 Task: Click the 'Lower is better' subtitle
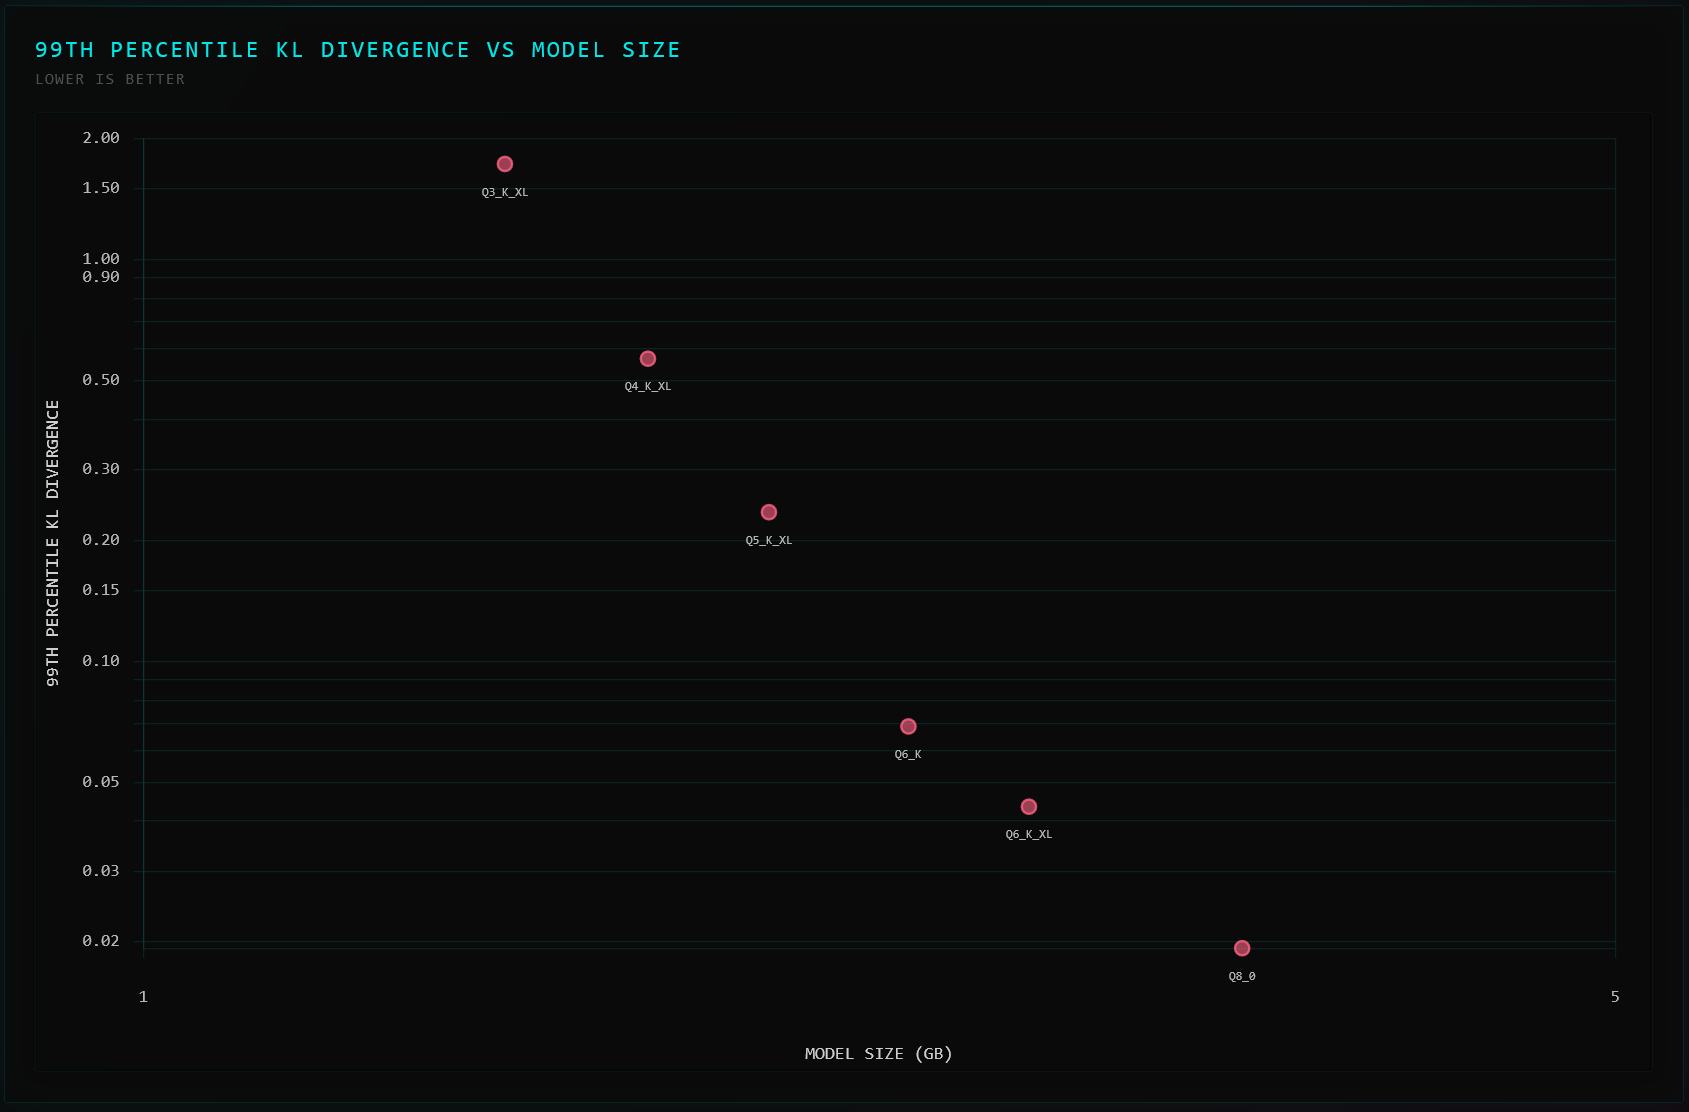tap(110, 79)
